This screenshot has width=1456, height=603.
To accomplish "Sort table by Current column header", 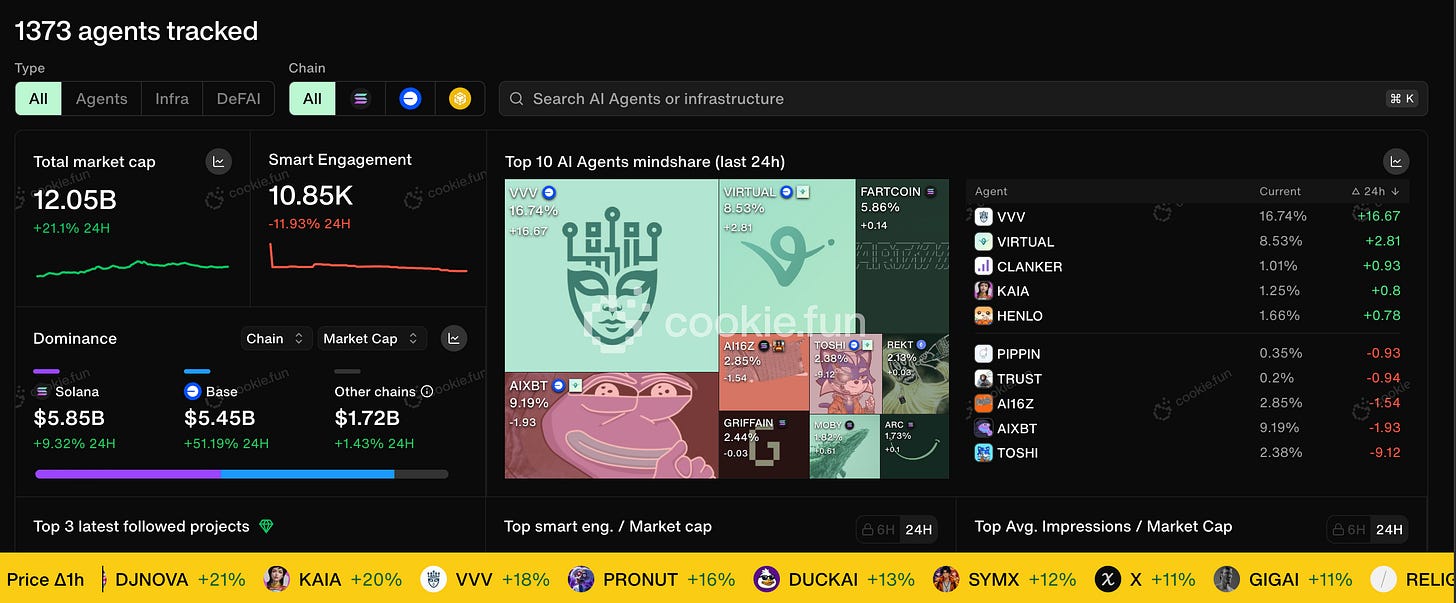I will tap(1280, 191).
